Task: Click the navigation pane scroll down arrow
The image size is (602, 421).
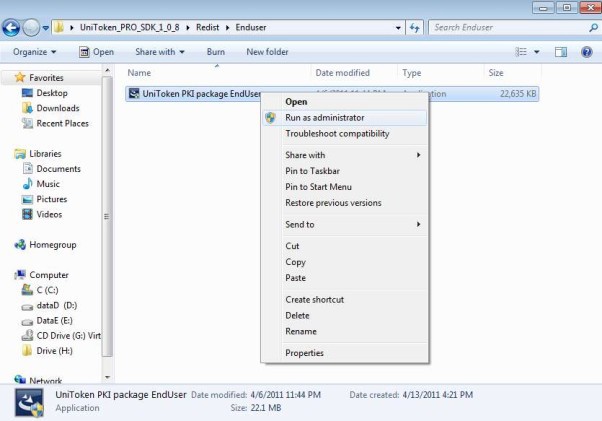Action: coord(108,377)
